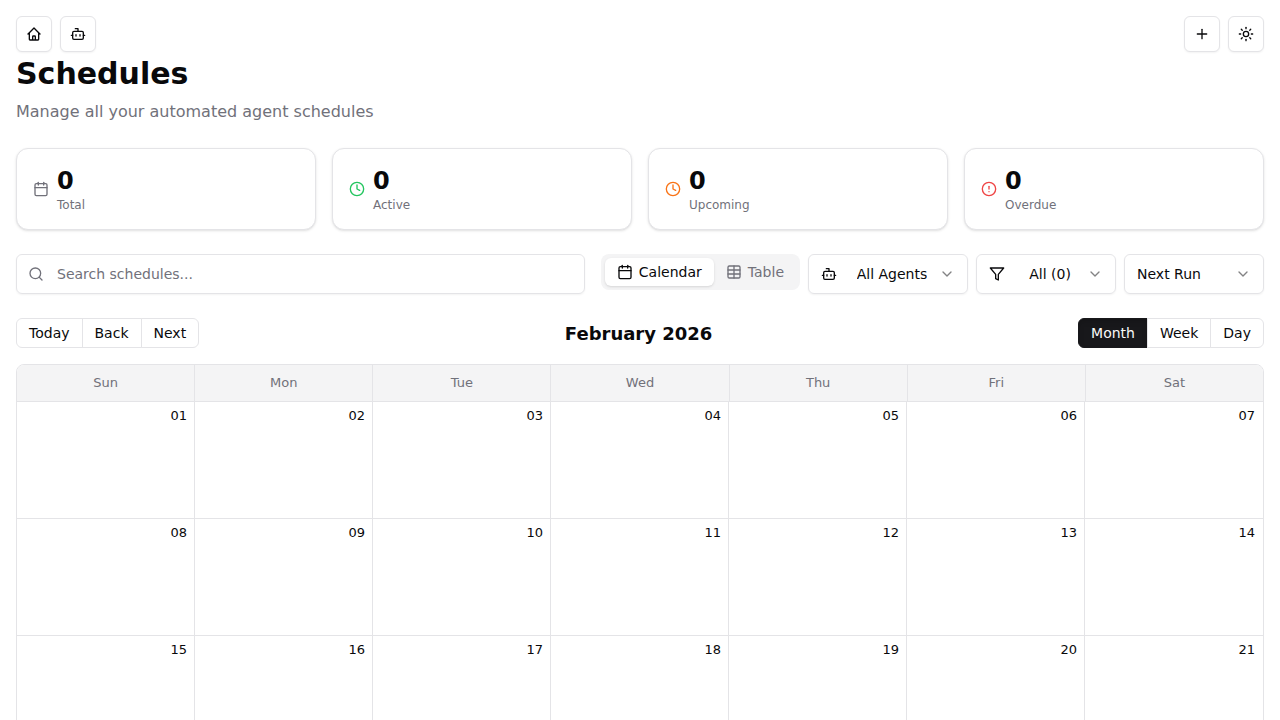Viewport: 1280px width, 720px height.
Task: Go Back one month
Action: [x=112, y=333]
